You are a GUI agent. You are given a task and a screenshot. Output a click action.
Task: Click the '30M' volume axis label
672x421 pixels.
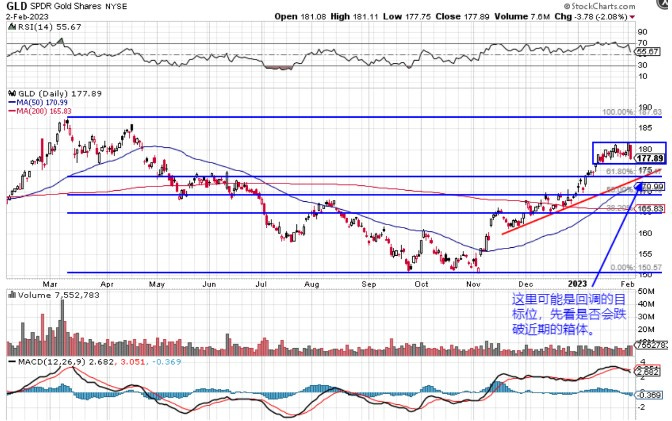(646, 317)
